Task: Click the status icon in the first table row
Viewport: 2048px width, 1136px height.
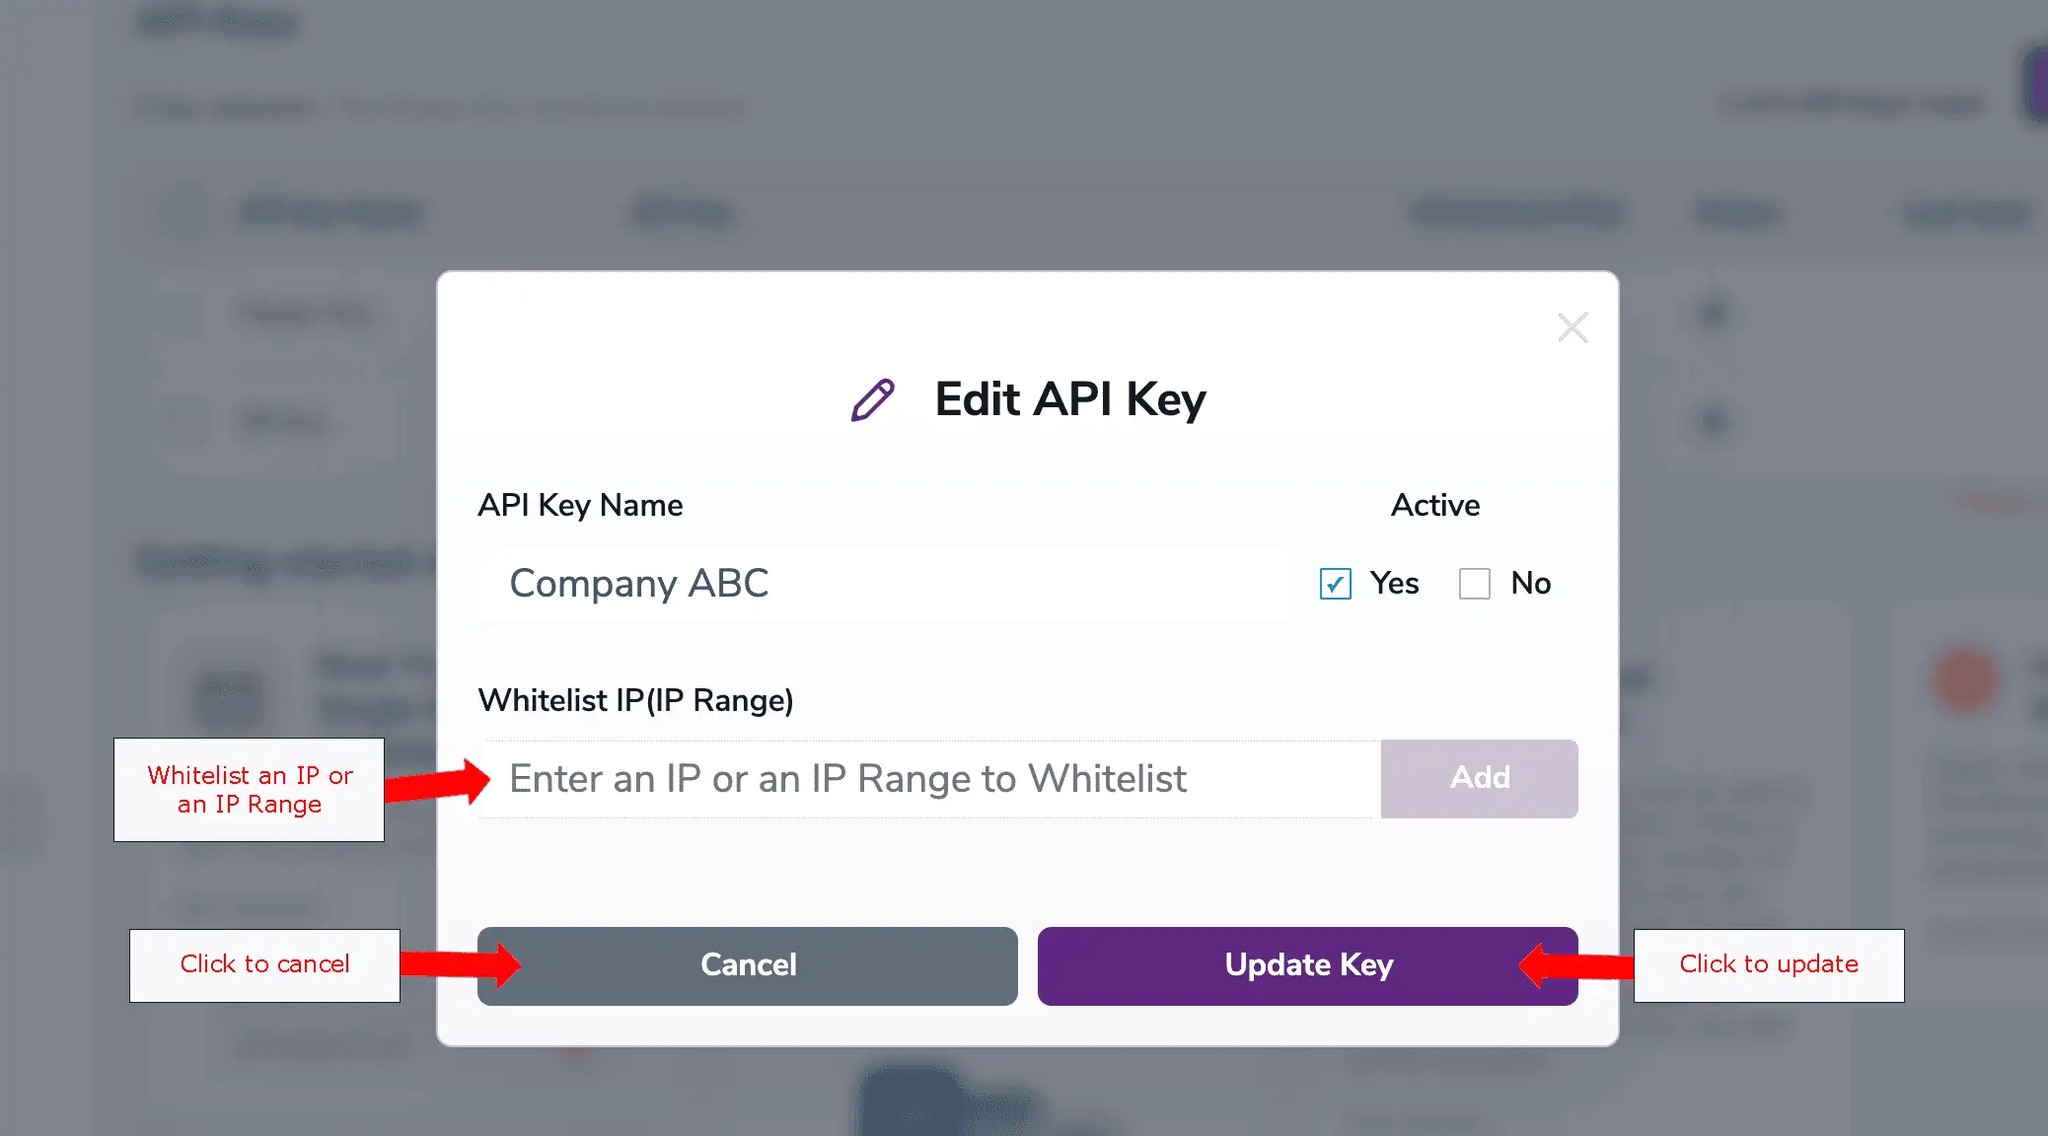Action: pos(1712,313)
